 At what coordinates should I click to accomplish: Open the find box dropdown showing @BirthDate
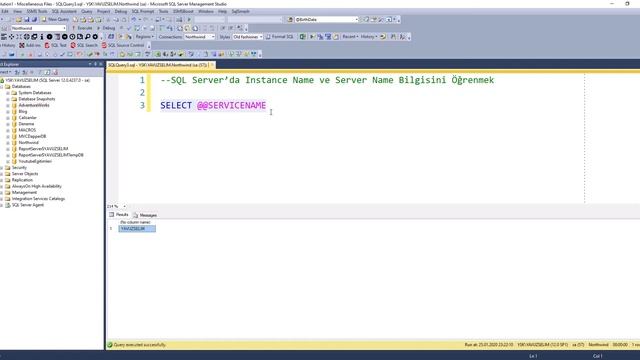[x=356, y=20]
